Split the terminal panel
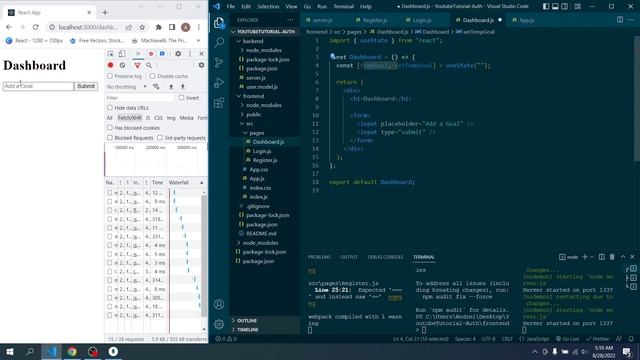This screenshot has width=640, height=360. pyautogui.click(x=602, y=257)
